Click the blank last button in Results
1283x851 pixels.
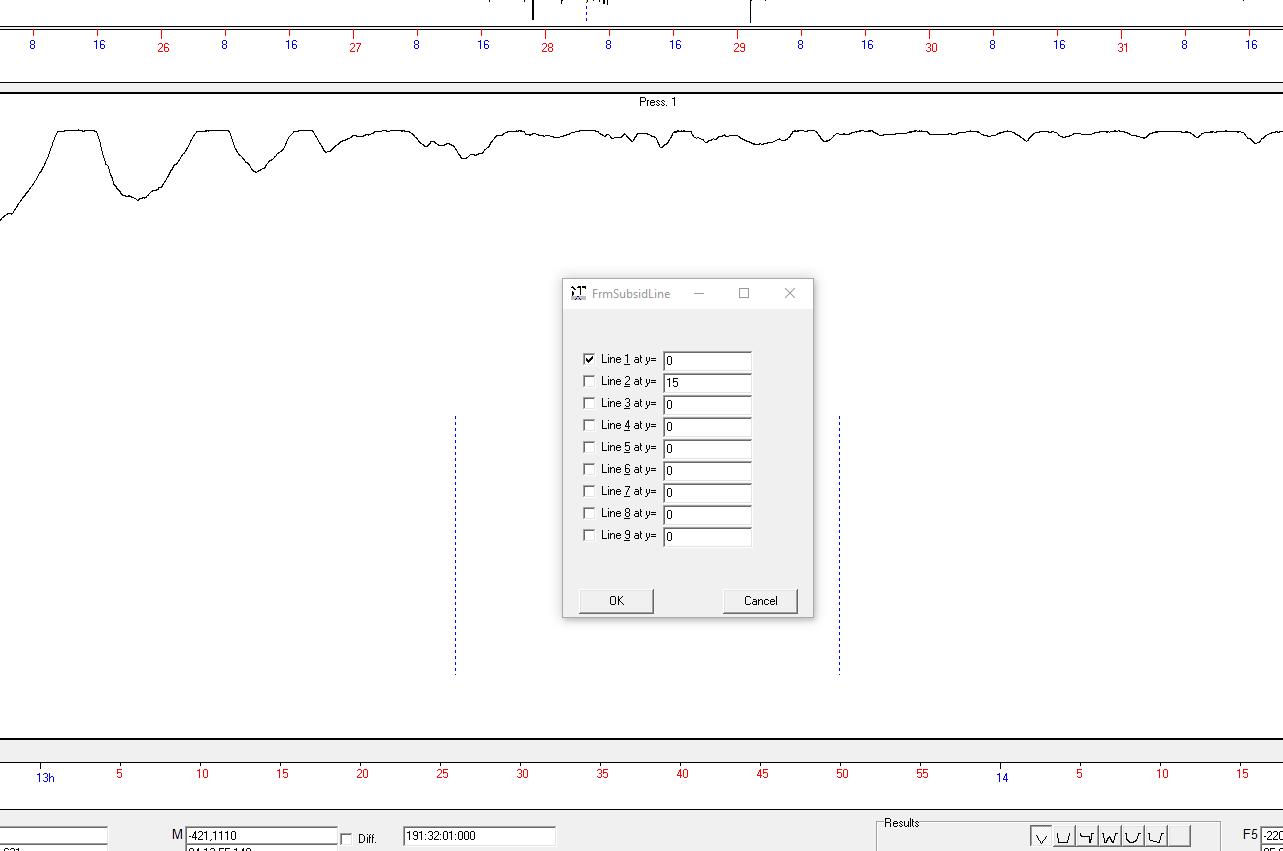click(1180, 837)
